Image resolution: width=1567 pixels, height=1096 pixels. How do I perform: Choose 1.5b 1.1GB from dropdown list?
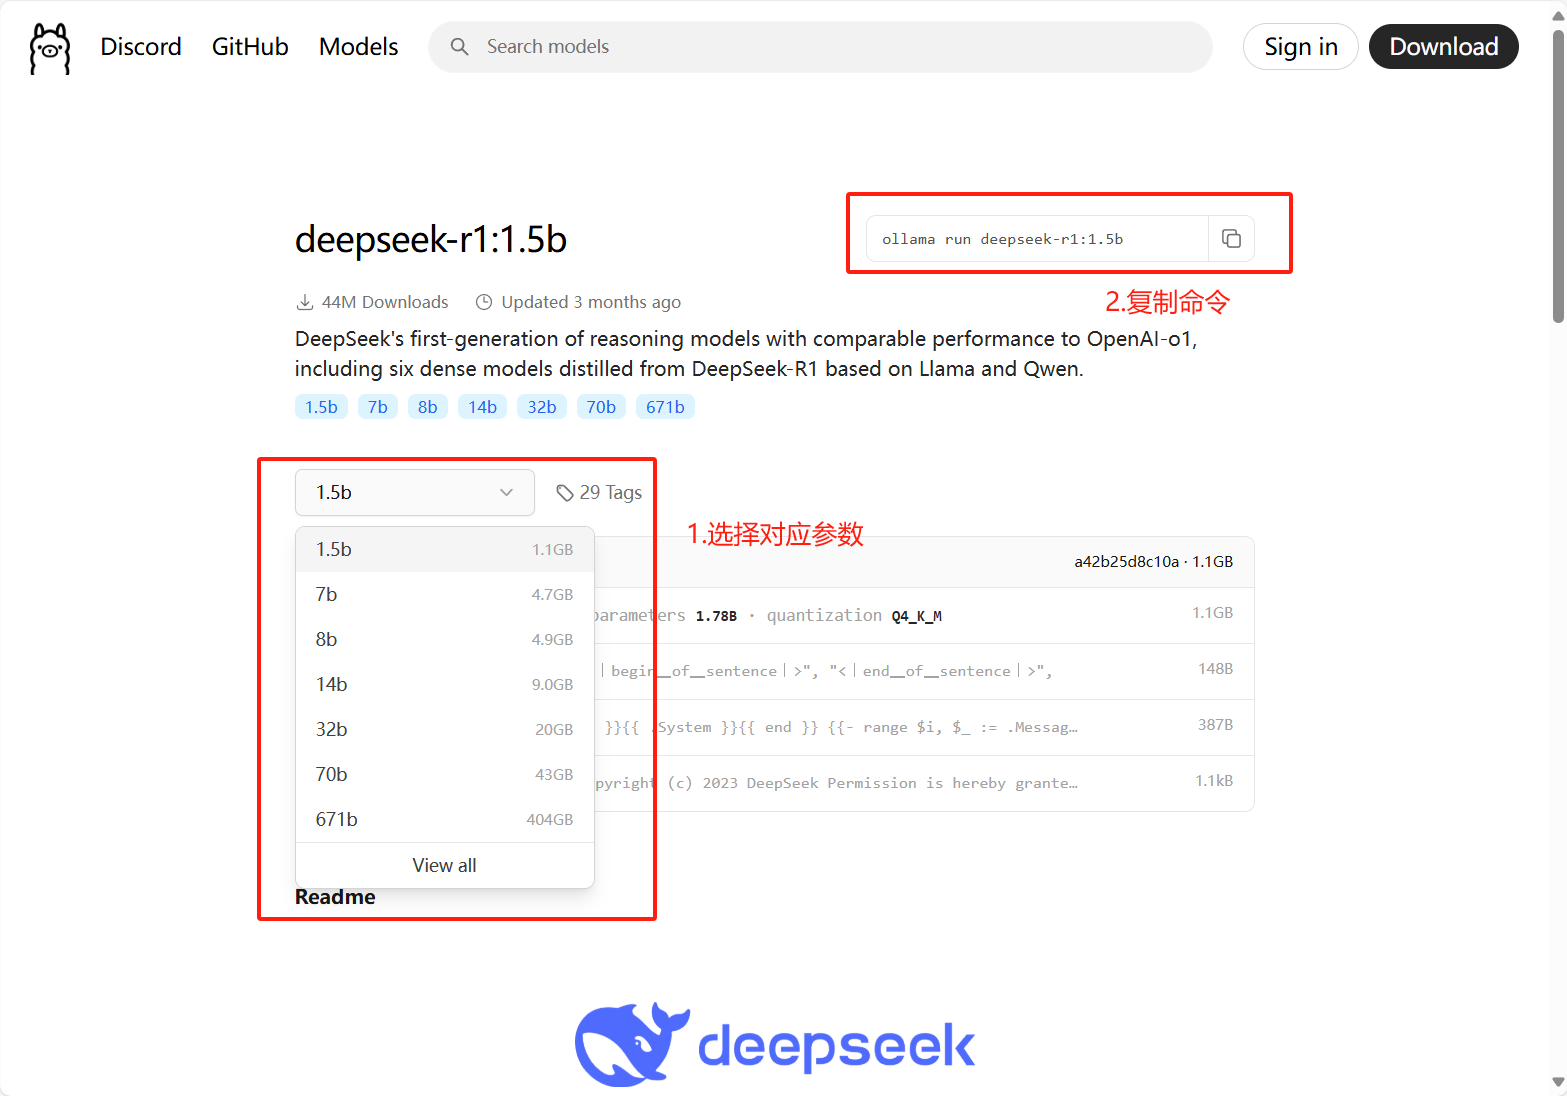(445, 549)
